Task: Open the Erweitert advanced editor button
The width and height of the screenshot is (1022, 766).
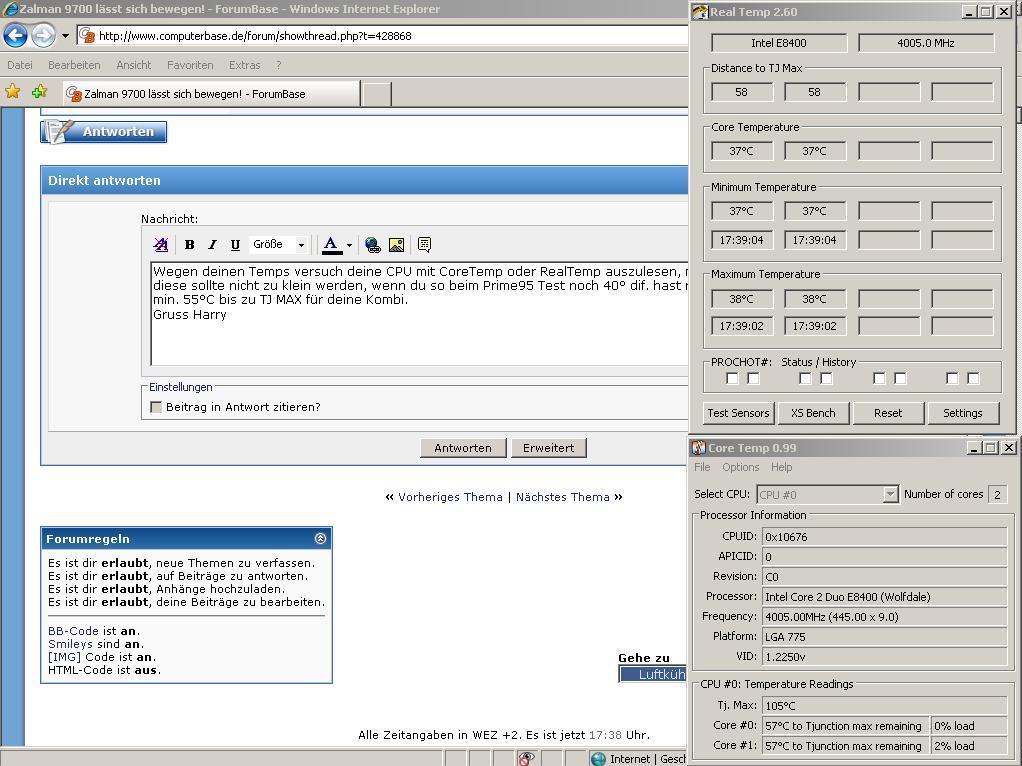Action: coord(549,448)
